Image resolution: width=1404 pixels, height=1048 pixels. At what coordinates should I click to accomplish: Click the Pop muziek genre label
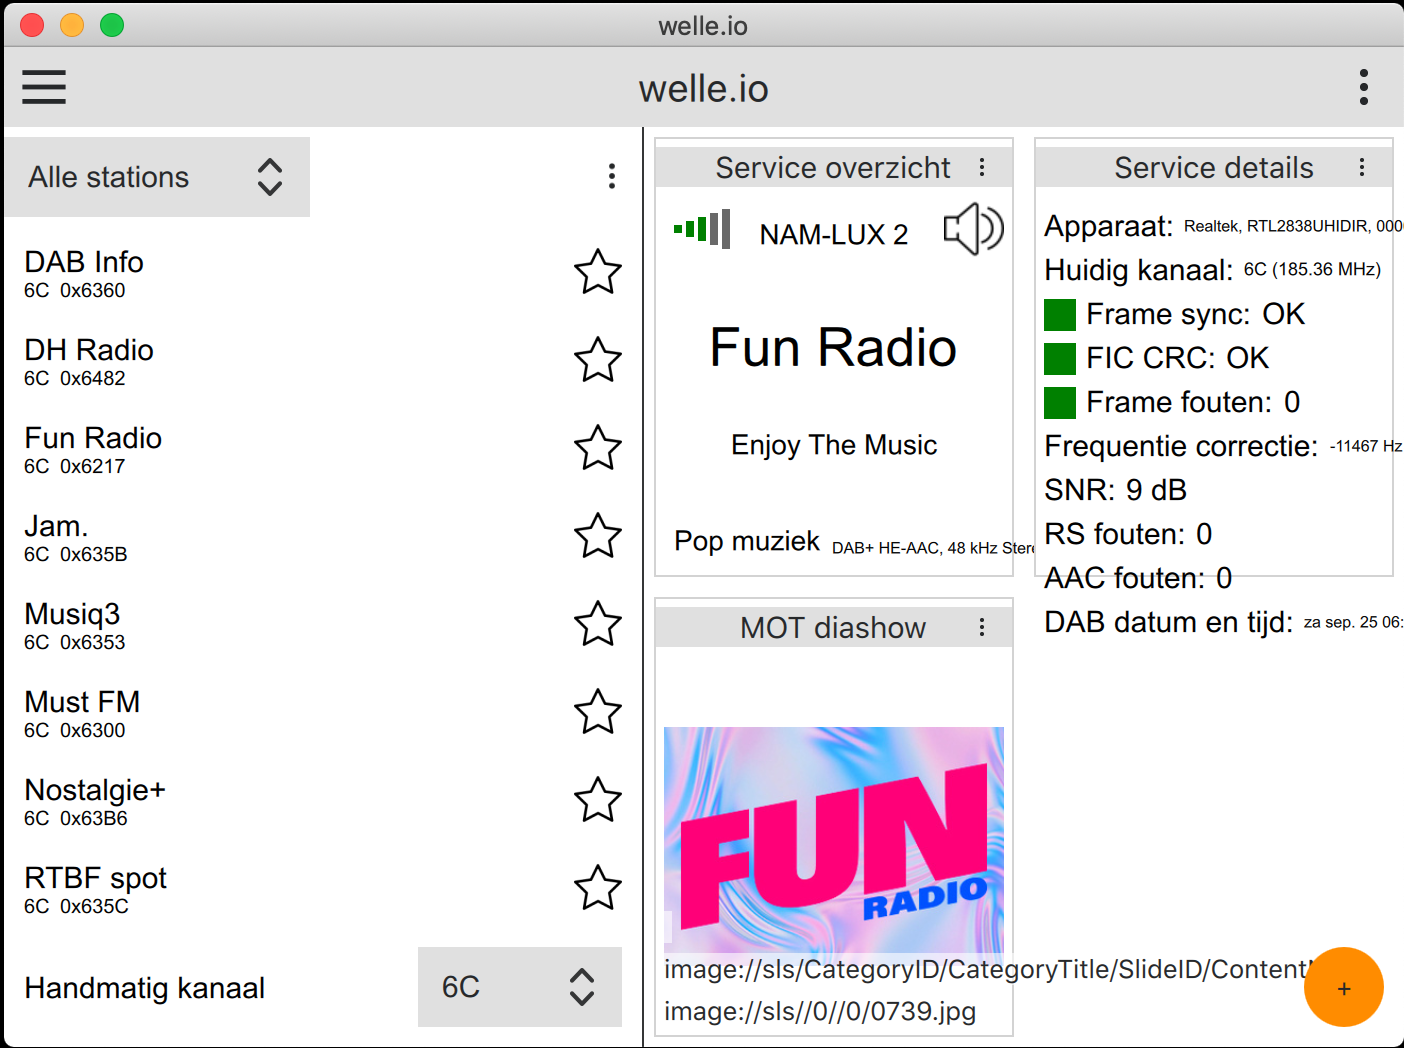(747, 541)
